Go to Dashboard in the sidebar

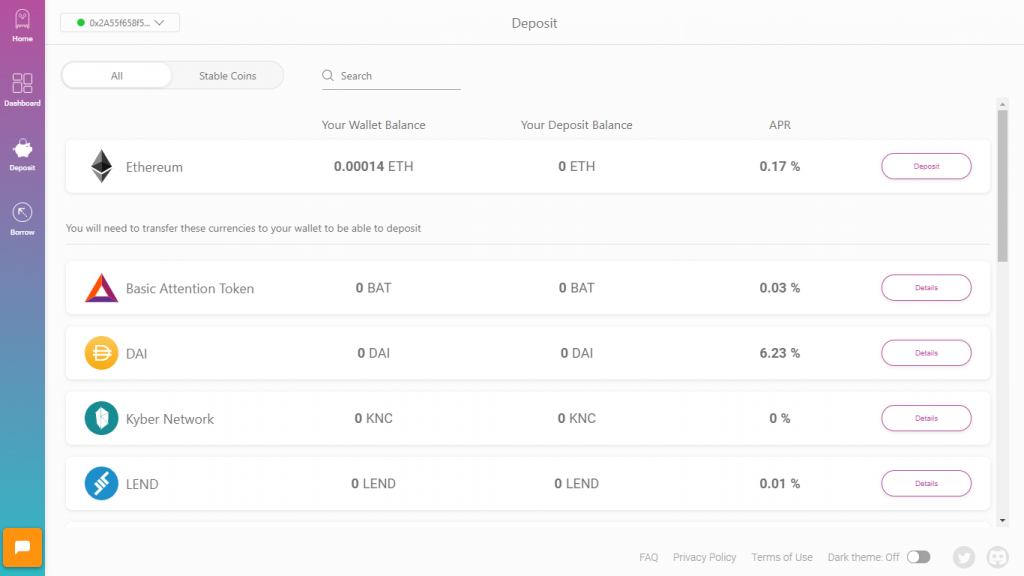[22, 85]
